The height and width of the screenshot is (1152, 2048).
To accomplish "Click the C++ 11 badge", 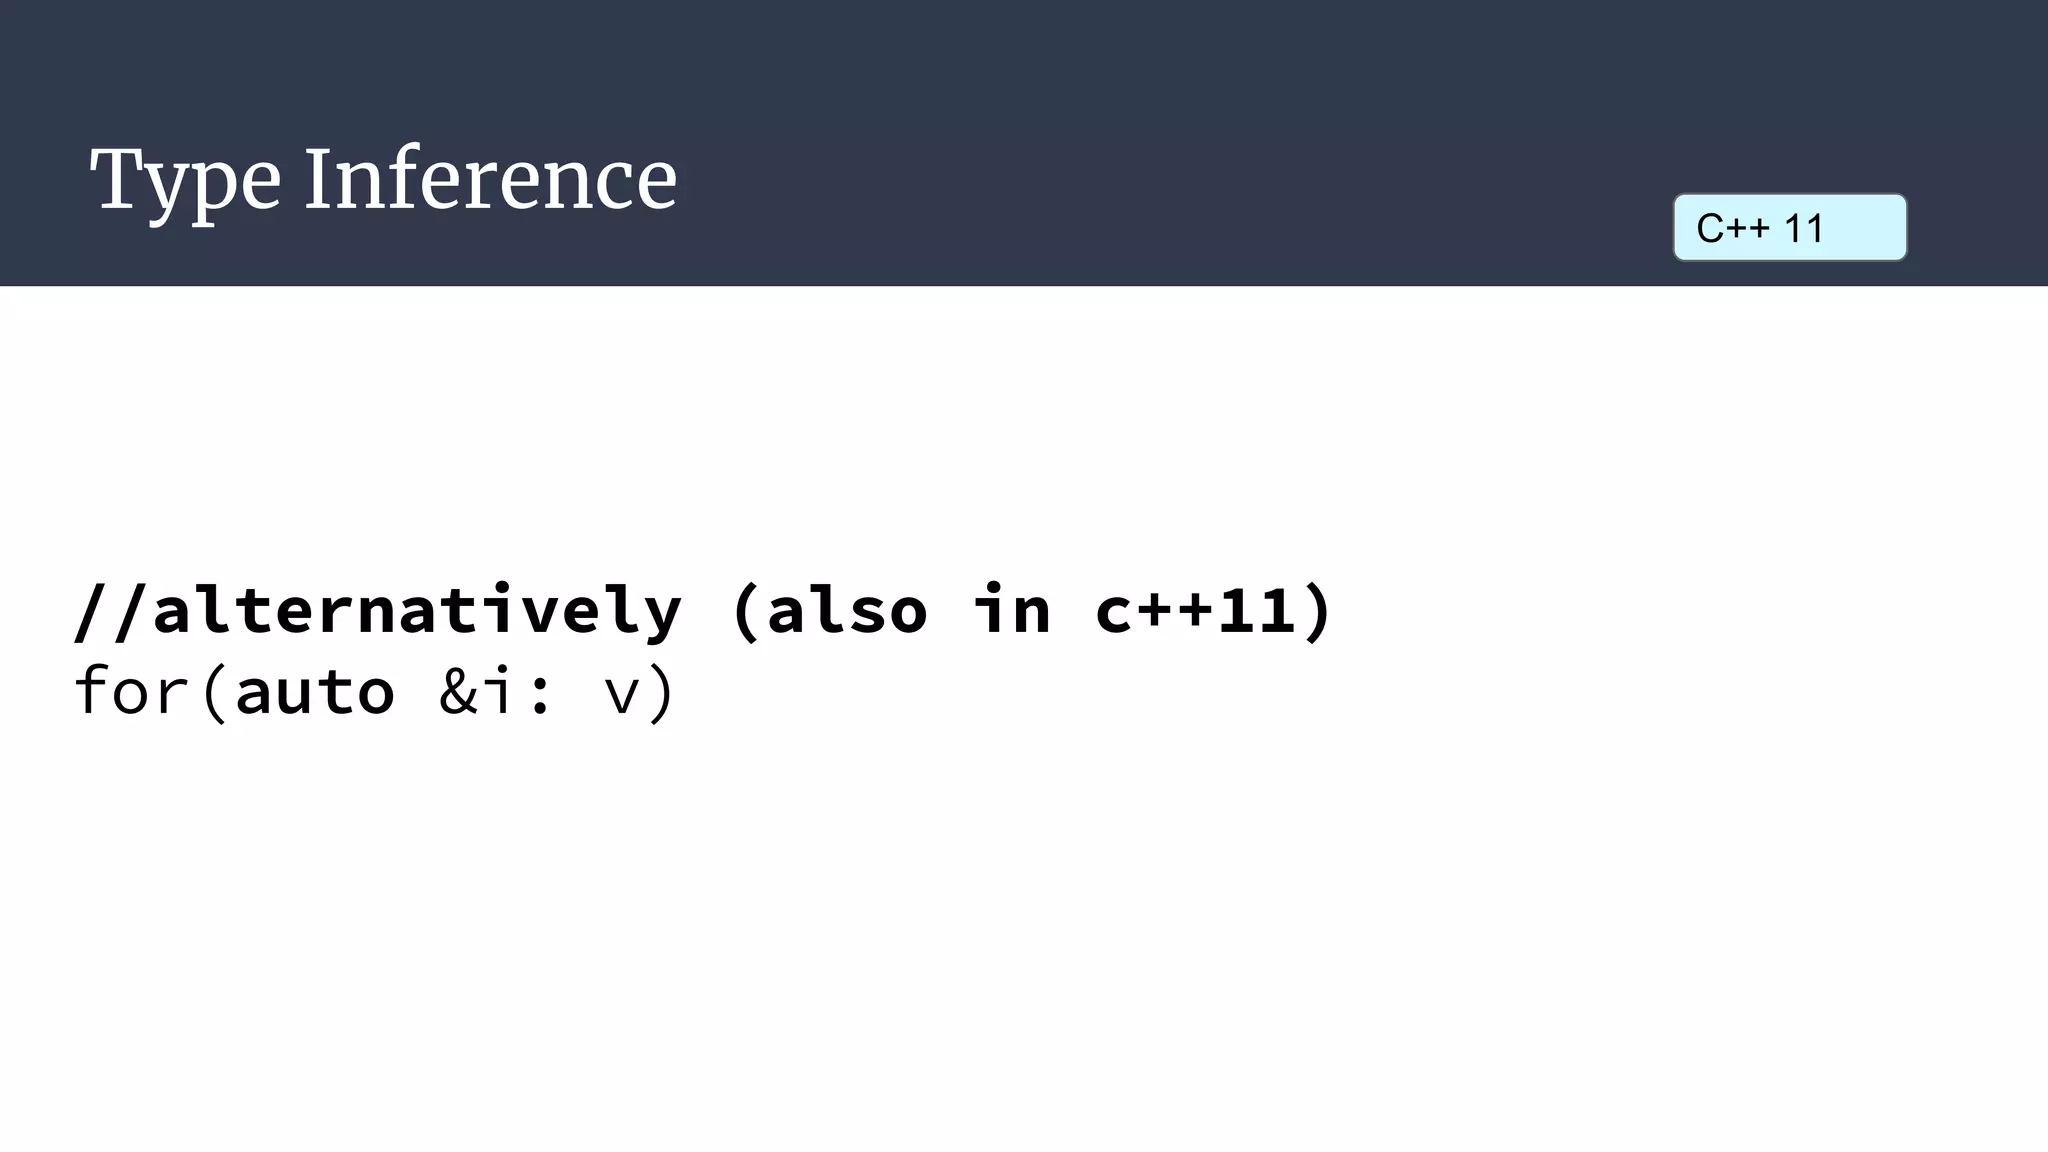I will 1790,228.
